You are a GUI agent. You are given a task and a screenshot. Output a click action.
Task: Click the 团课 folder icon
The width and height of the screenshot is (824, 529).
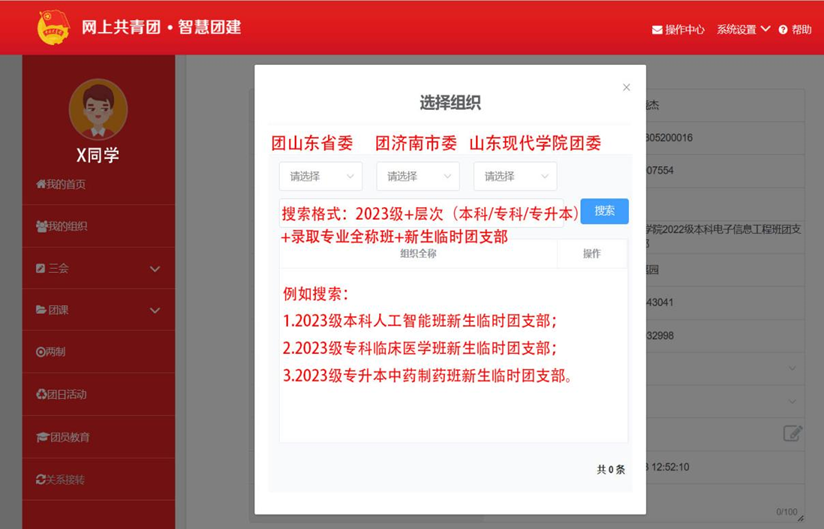[41, 310]
